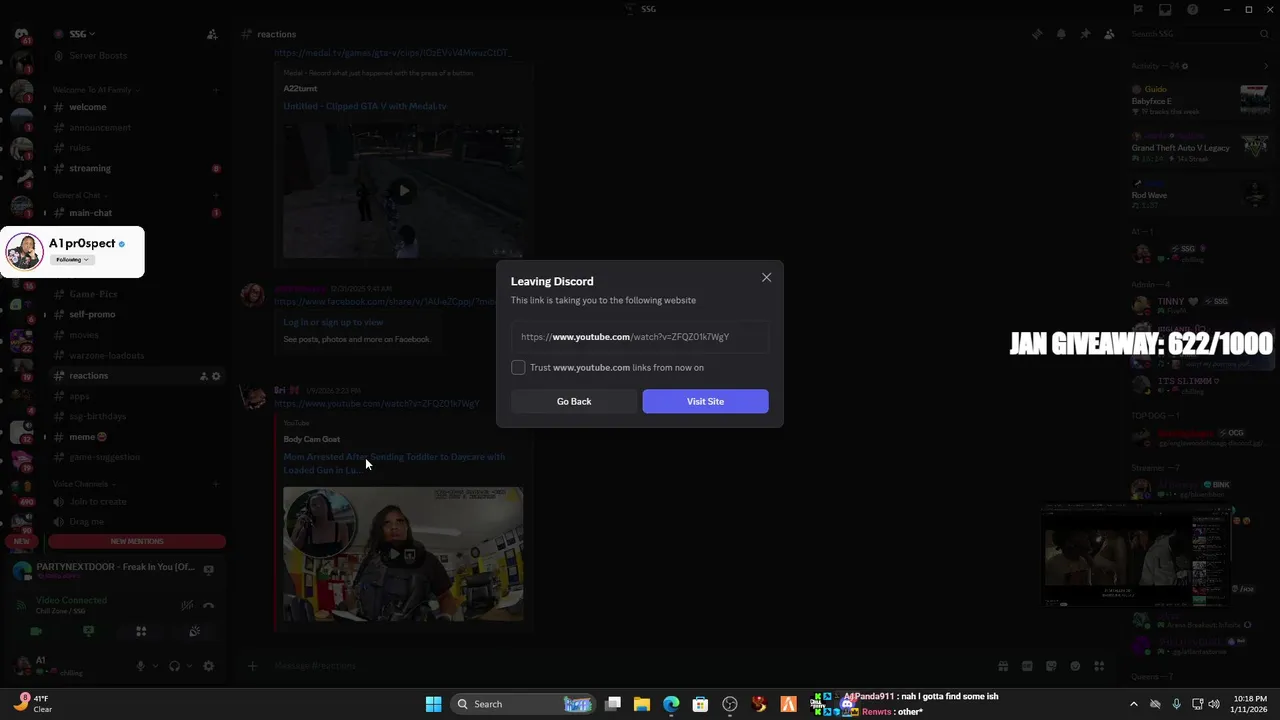Toggle notification bell in channel header
The image size is (1280, 720).
point(1061,34)
